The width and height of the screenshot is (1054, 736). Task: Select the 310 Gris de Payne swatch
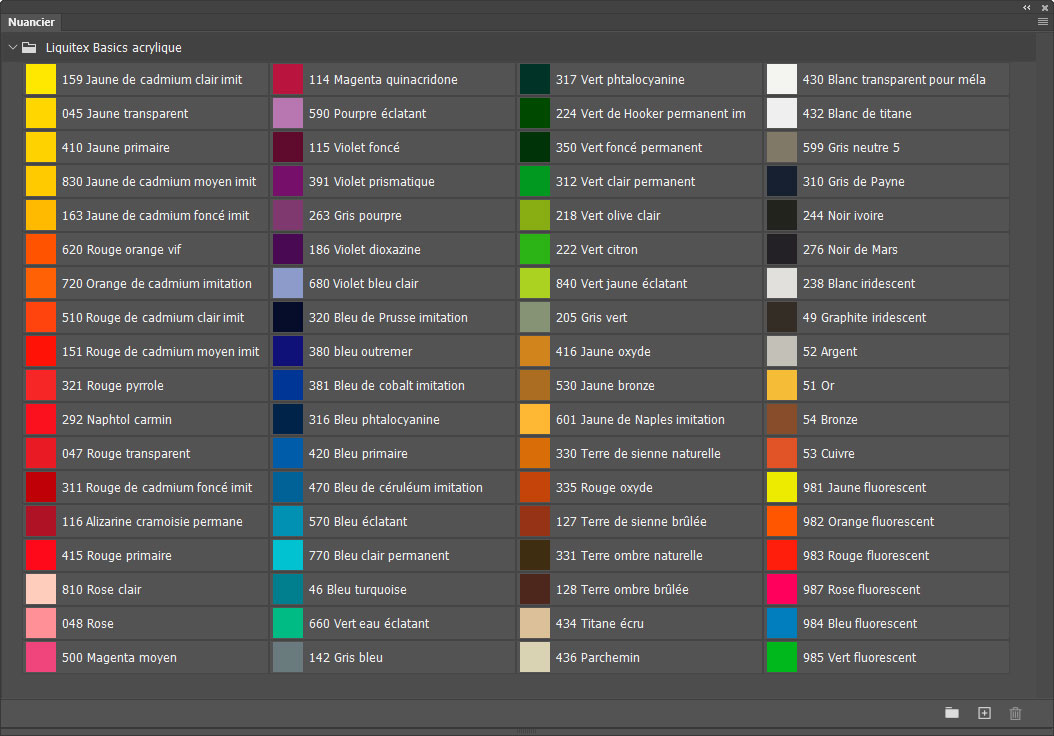pyautogui.click(x=782, y=182)
